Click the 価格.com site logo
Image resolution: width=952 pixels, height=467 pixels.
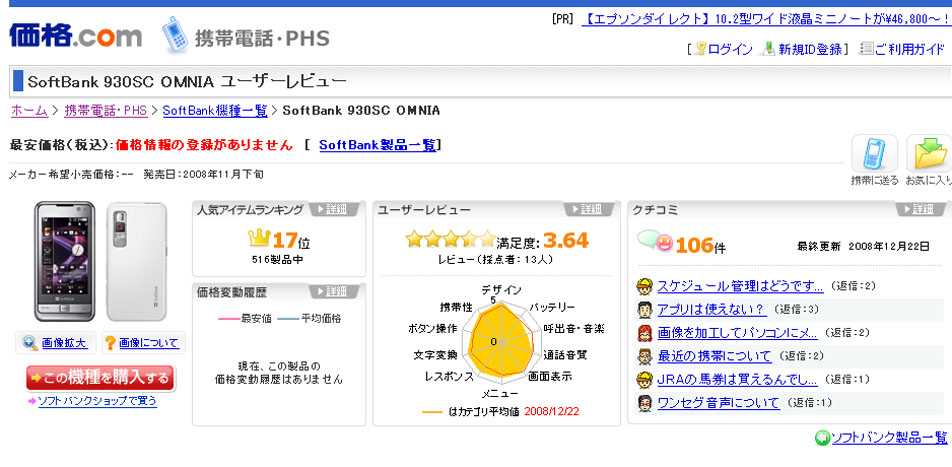point(75,35)
